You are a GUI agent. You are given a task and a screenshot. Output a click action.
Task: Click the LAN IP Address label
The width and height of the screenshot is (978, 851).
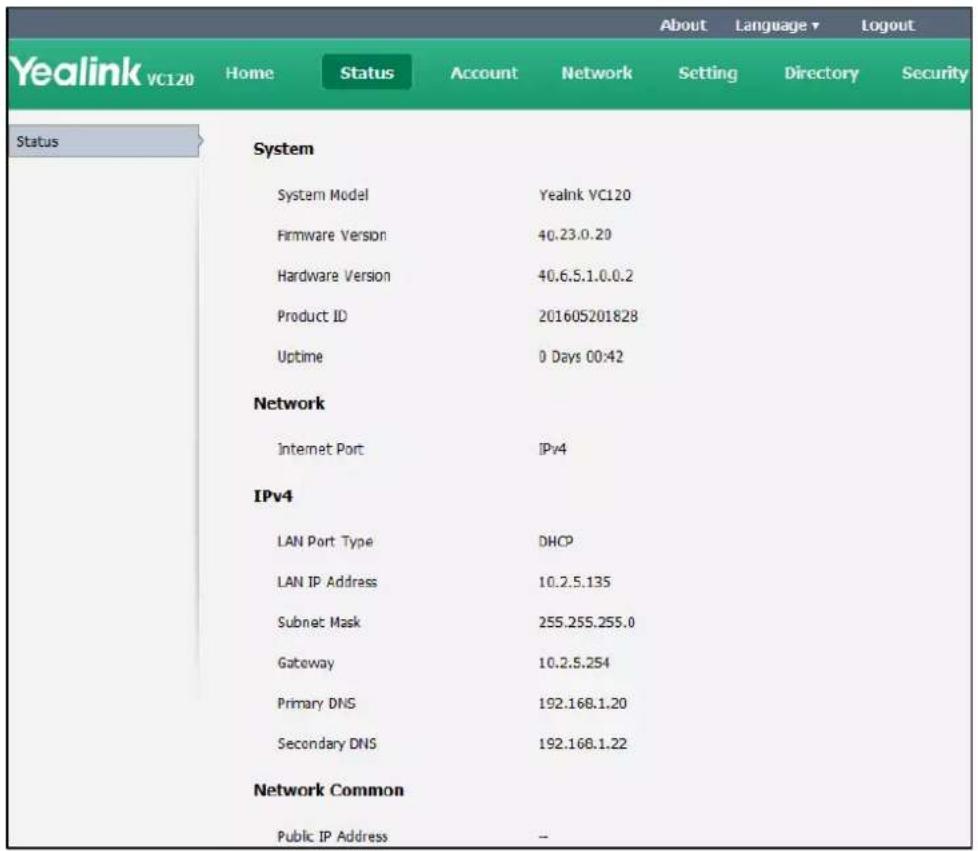pos(327,582)
